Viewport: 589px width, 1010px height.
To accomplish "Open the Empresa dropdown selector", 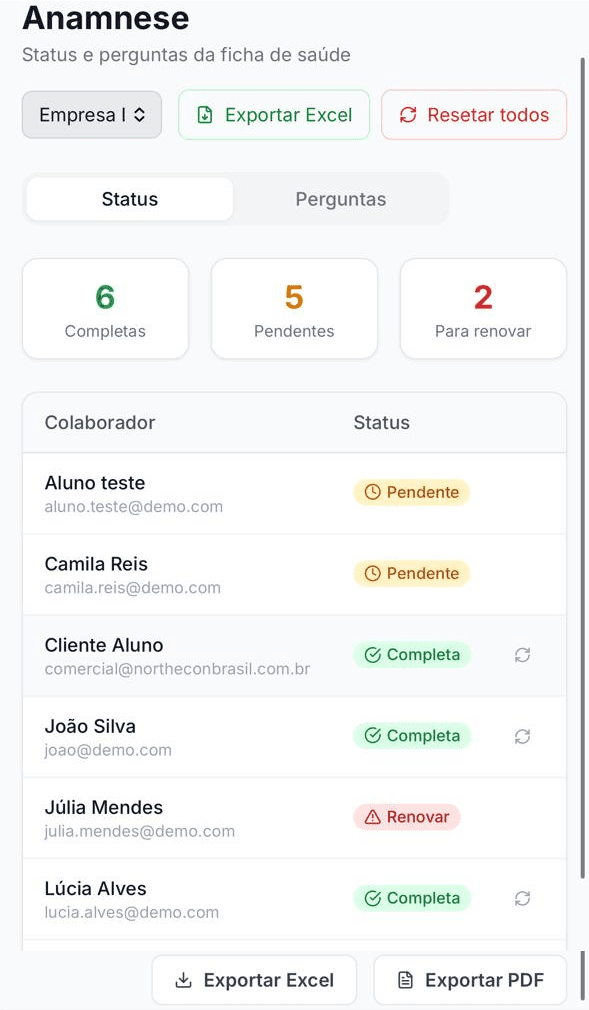I will click(92, 115).
